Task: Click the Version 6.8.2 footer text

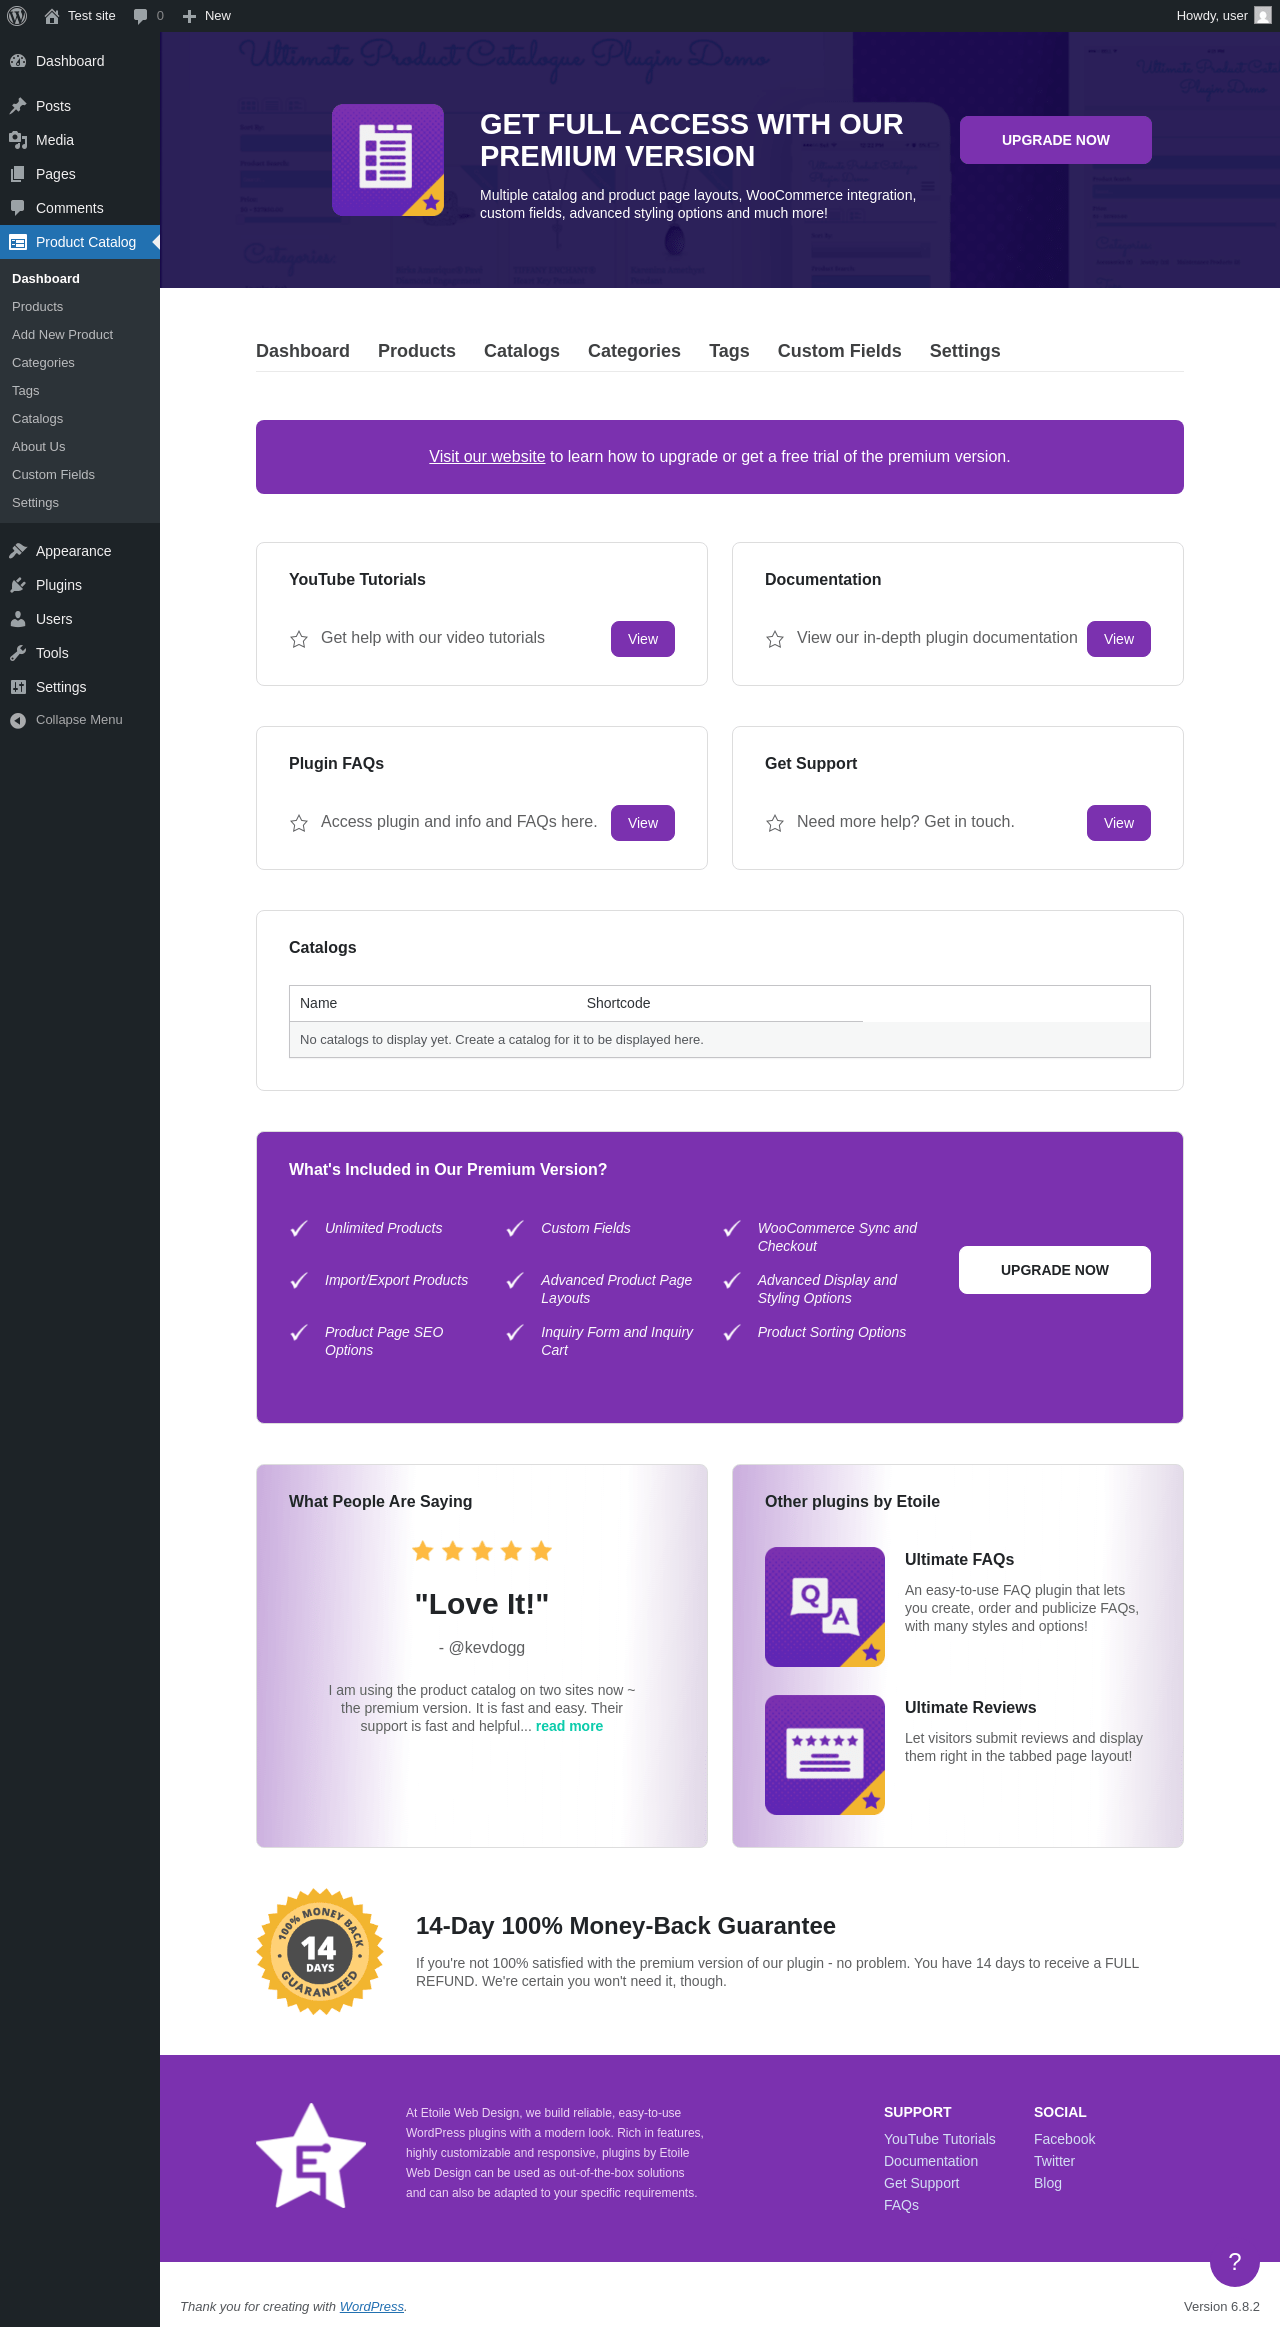Action: (1222, 2306)
